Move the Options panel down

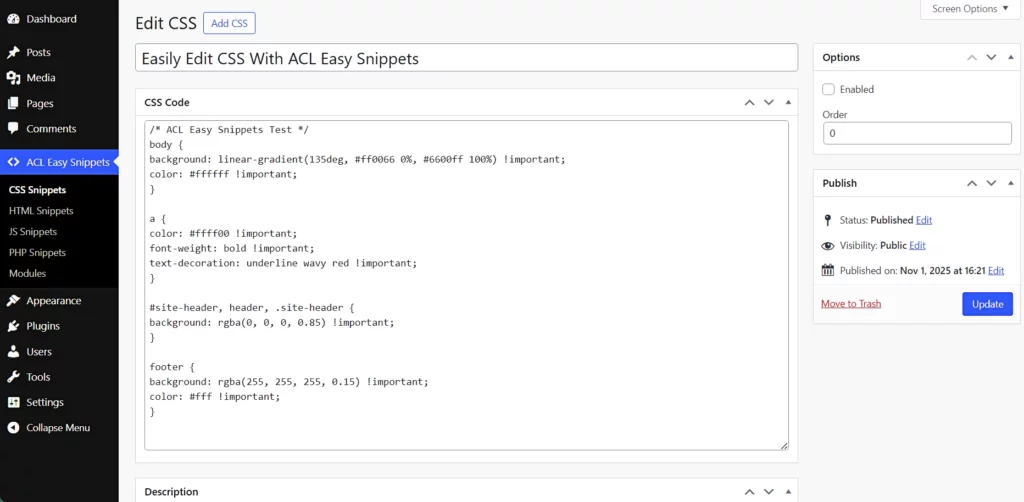pyautogui.click(x=991, y=58)
